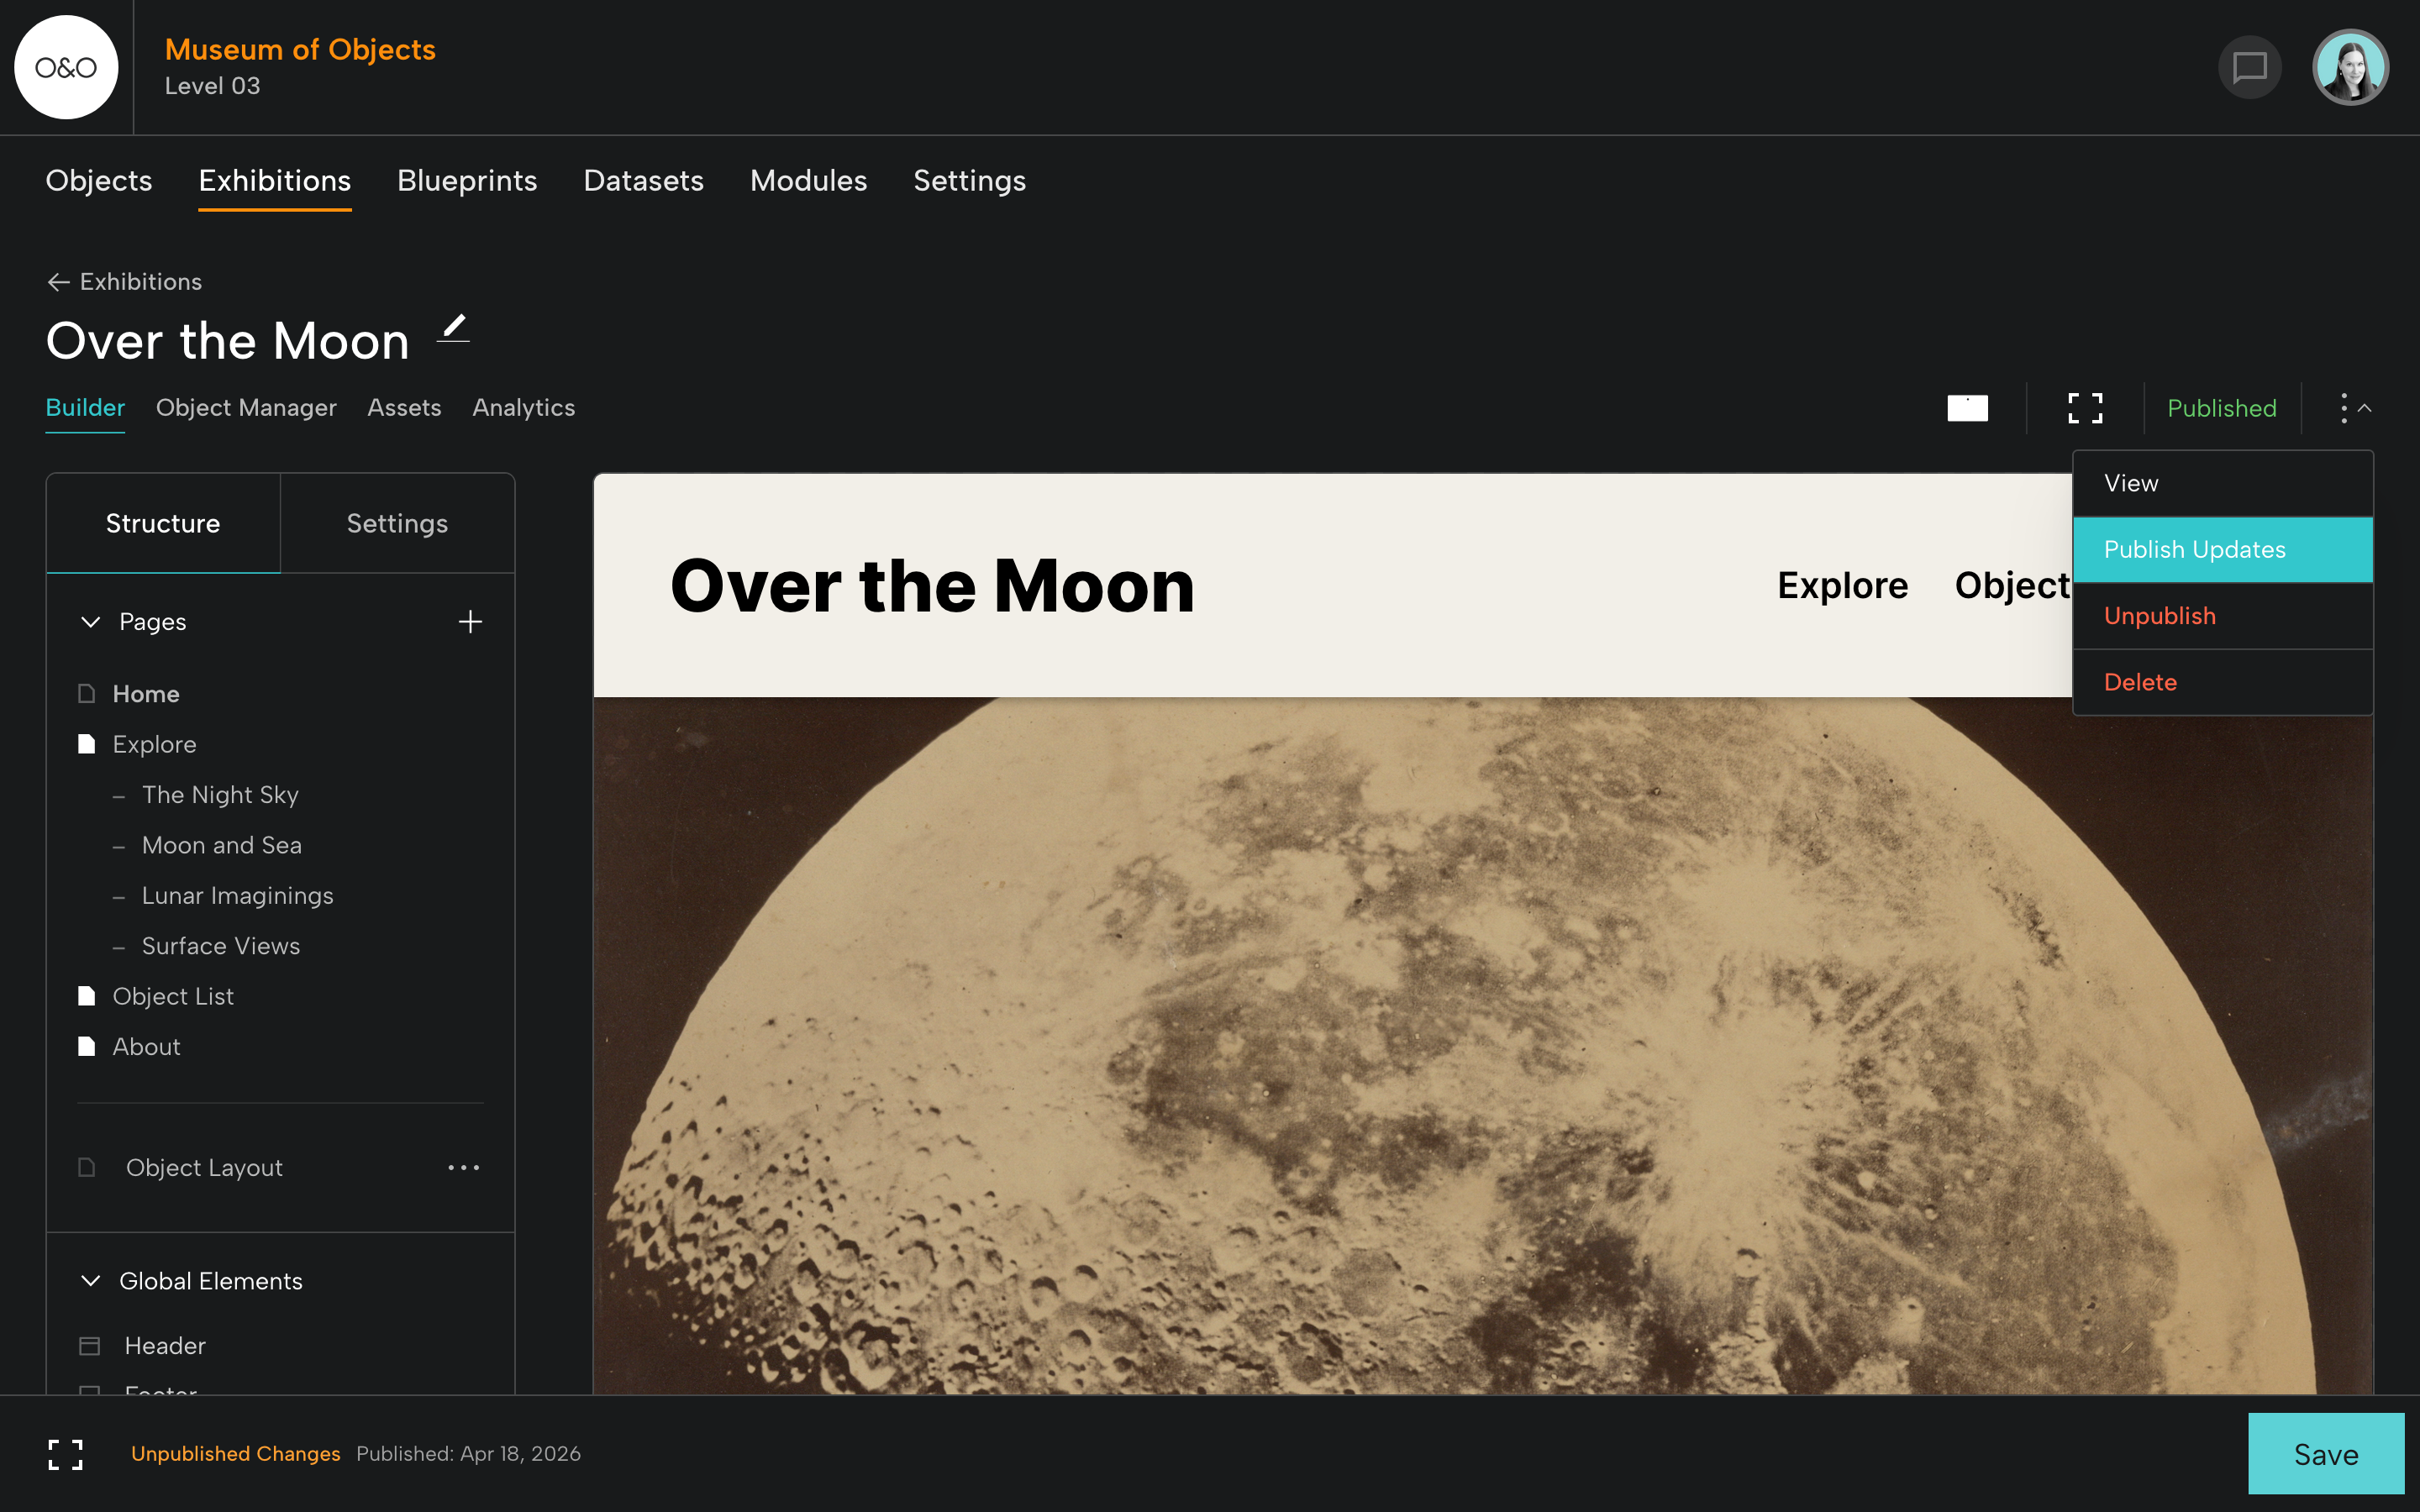
Task: Collapse the Pages section chevron
Action: (x=90, y=622)
